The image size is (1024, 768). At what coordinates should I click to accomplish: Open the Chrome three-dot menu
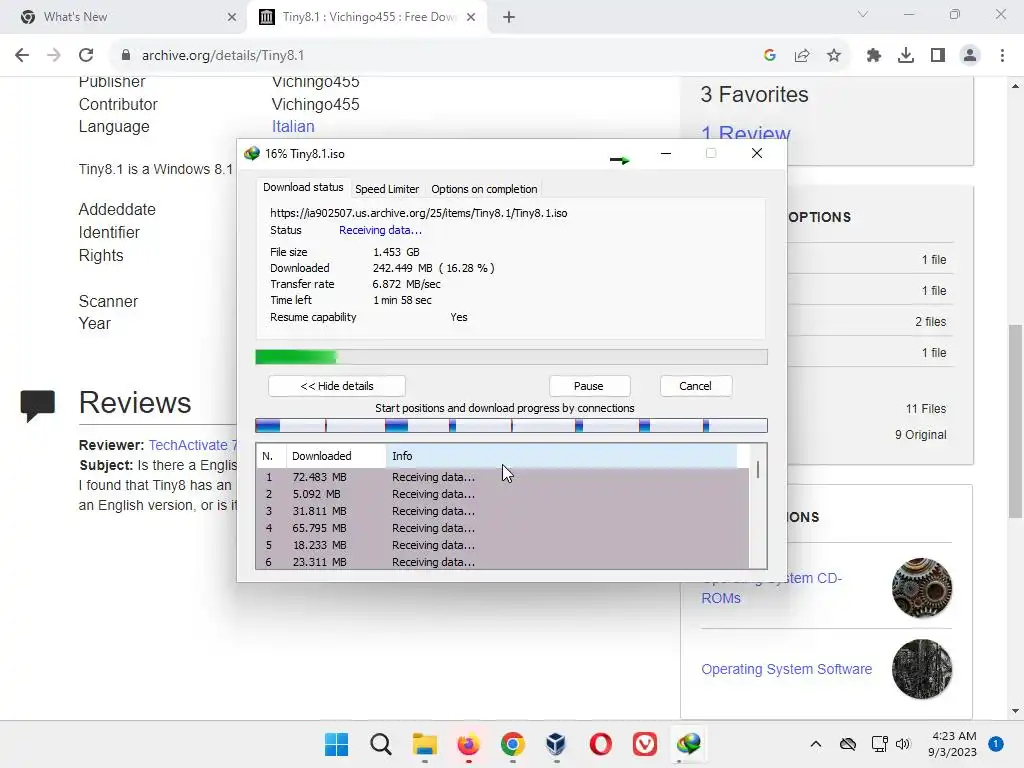click(x=1002, y=56)
